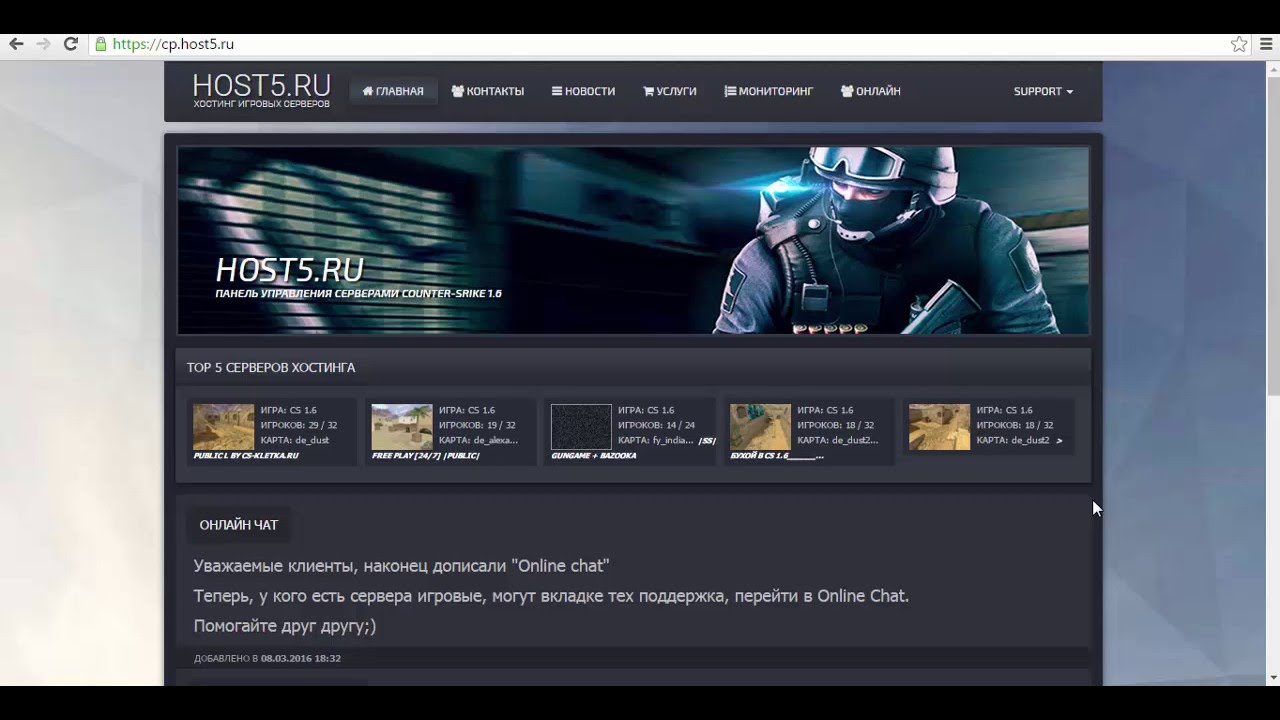Click the page vertical scrollbar thumb
Image resolution: width=1280 pixels, height=720 pixels.
pyautogui.click(x=1273, y=234)
